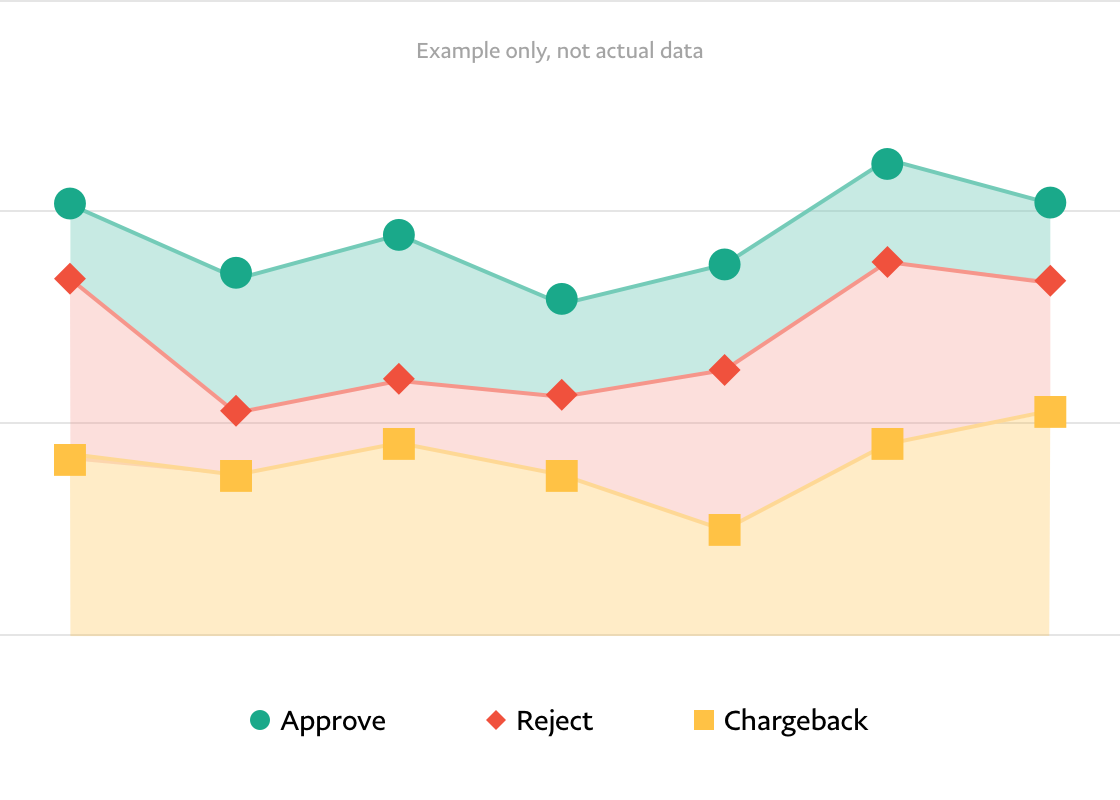The image size is (1120, 800).
Task: Pick the third Chargeback square data point
Action: tap(399, 443)
